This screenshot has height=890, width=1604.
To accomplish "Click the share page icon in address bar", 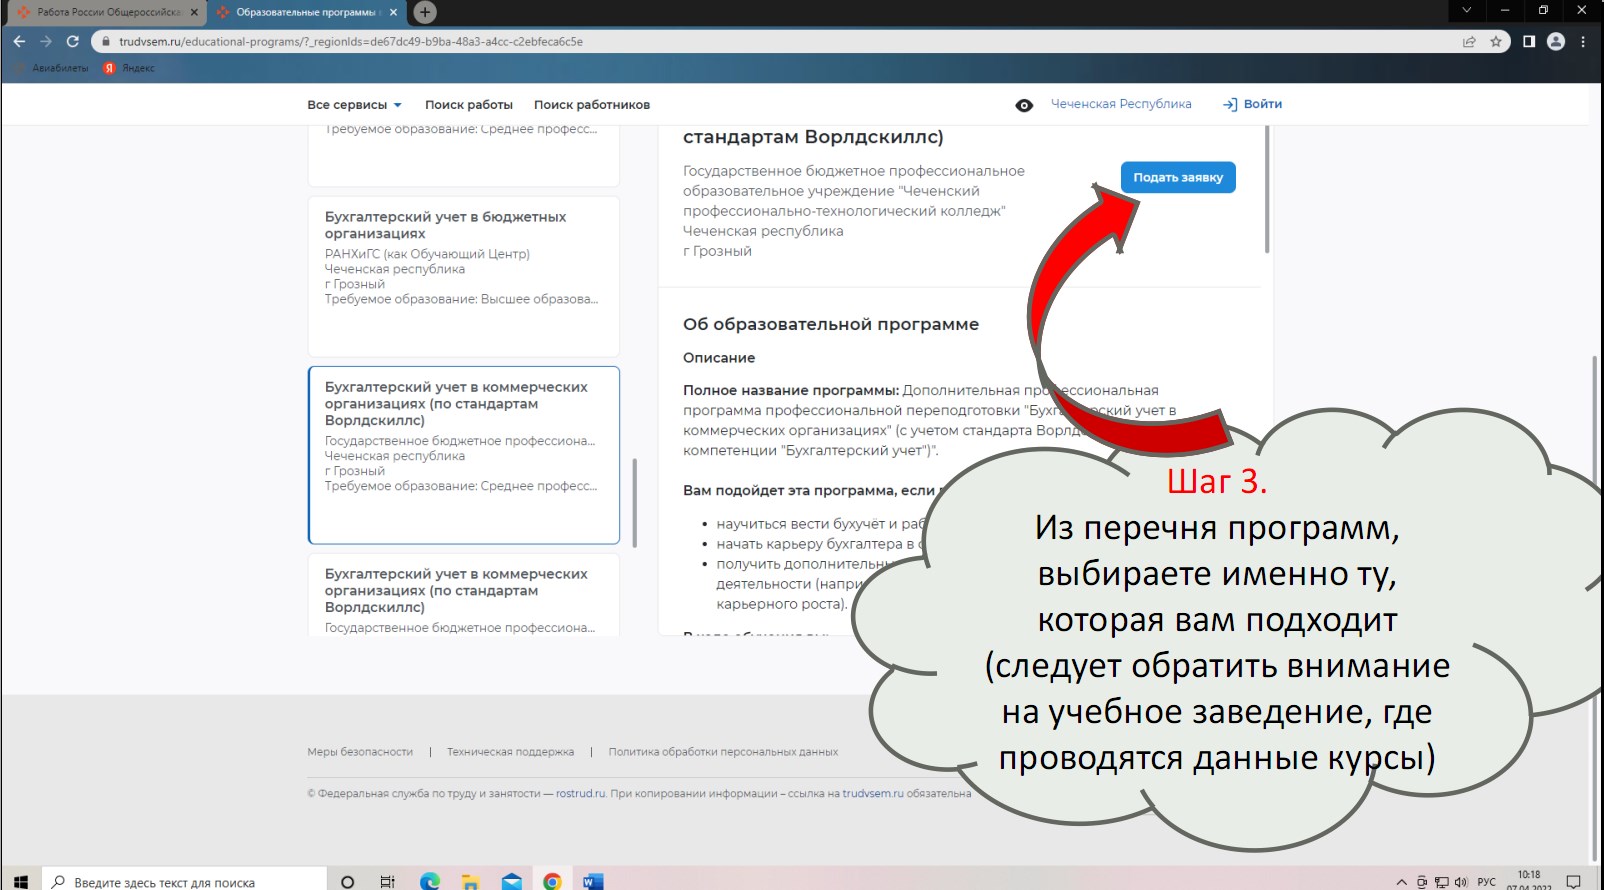I will coord(1469,41).
